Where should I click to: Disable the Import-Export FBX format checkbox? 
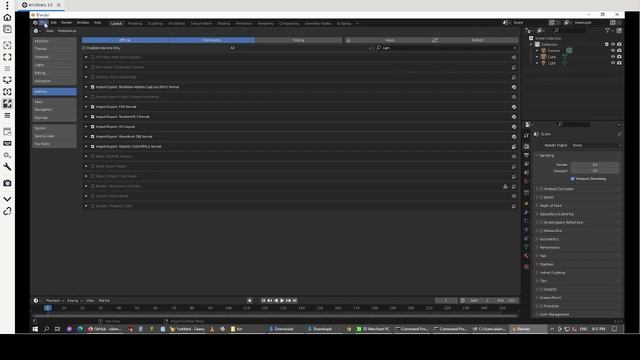click(93, 107)
